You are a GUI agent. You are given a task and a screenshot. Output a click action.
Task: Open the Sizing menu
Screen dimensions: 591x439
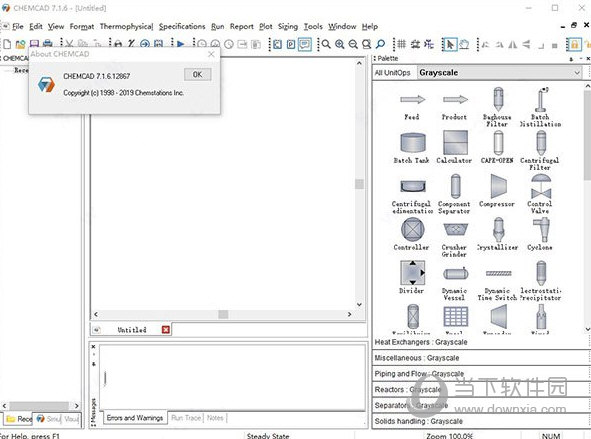coord(288,26)
